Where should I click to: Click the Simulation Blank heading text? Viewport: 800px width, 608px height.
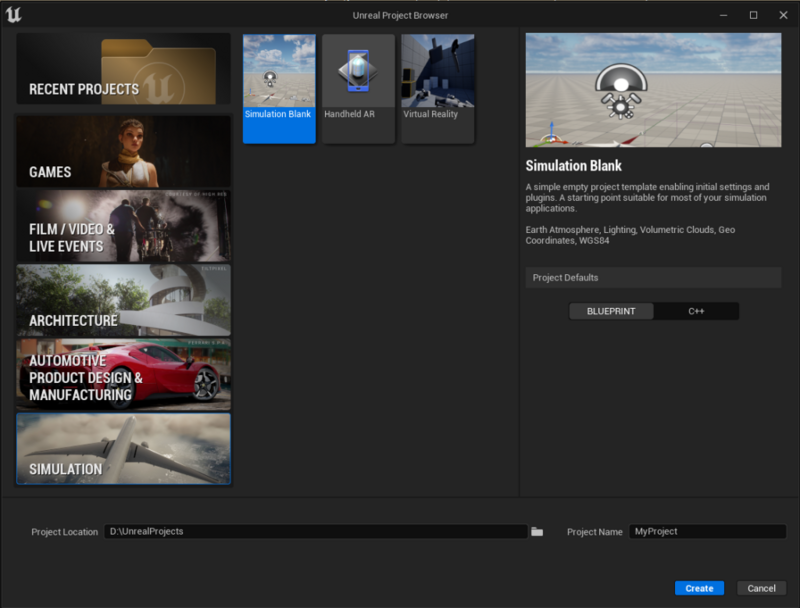point(573,166)
